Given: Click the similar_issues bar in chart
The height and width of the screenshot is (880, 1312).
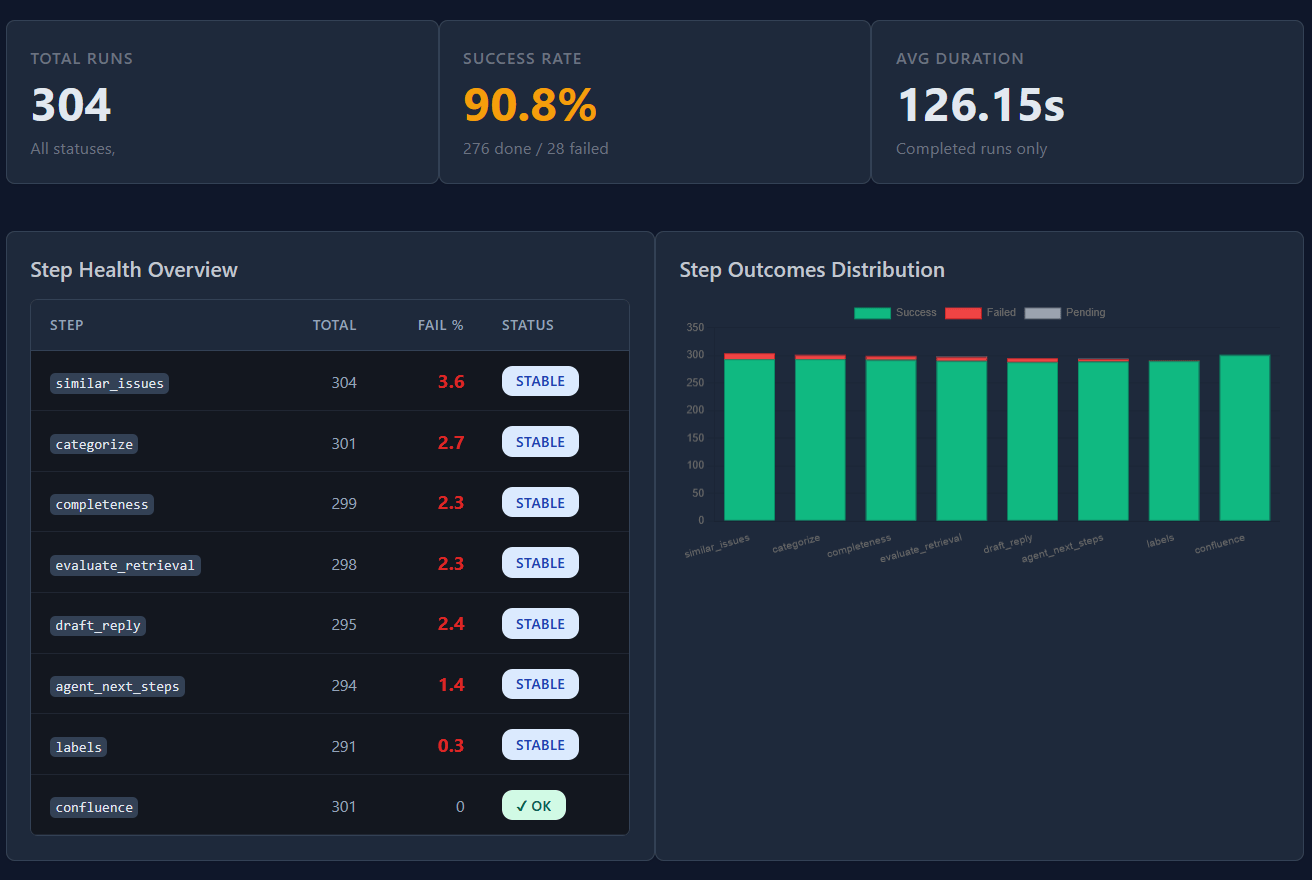Looking at the screenshot, I should pos(749,437).
